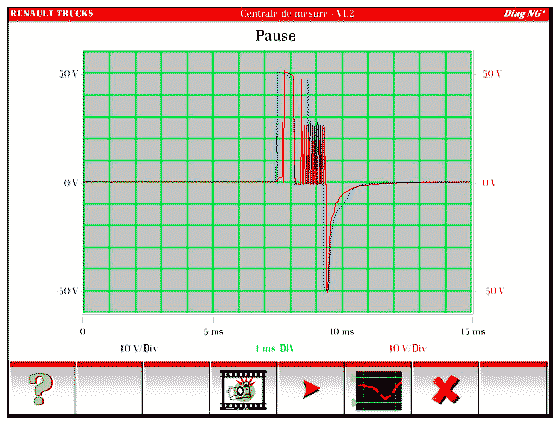
Task: Click the red right axis 50 V marker
Action: pyautogui.click(x=492, y=74)
